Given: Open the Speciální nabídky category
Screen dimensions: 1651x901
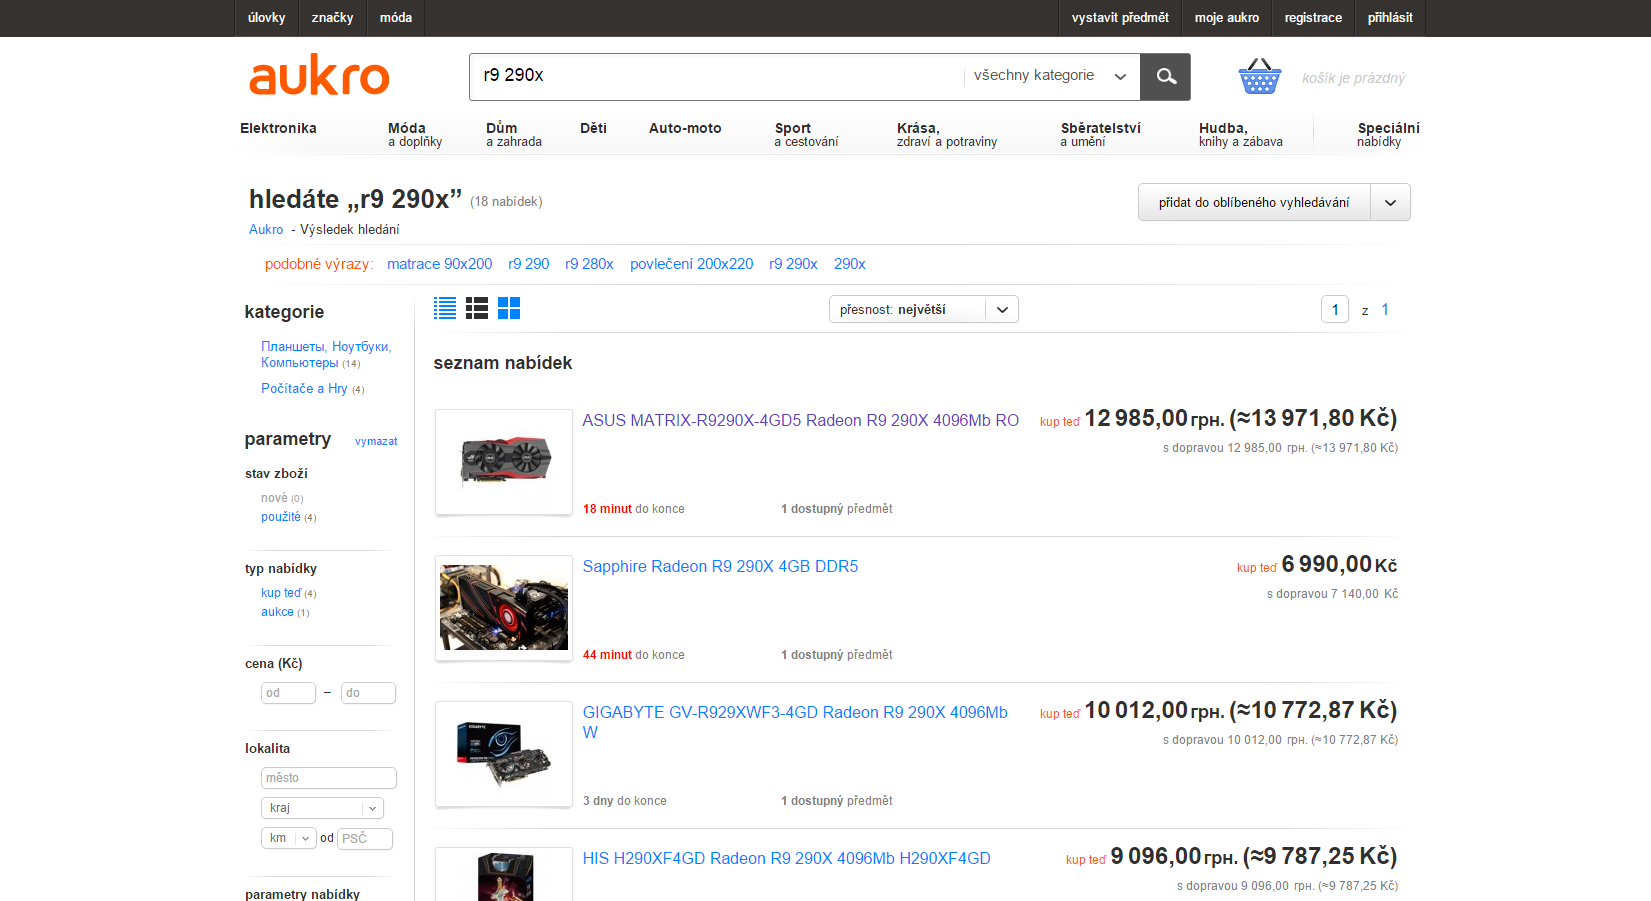Looking at the screenshot, I should tap(1388, 135).
